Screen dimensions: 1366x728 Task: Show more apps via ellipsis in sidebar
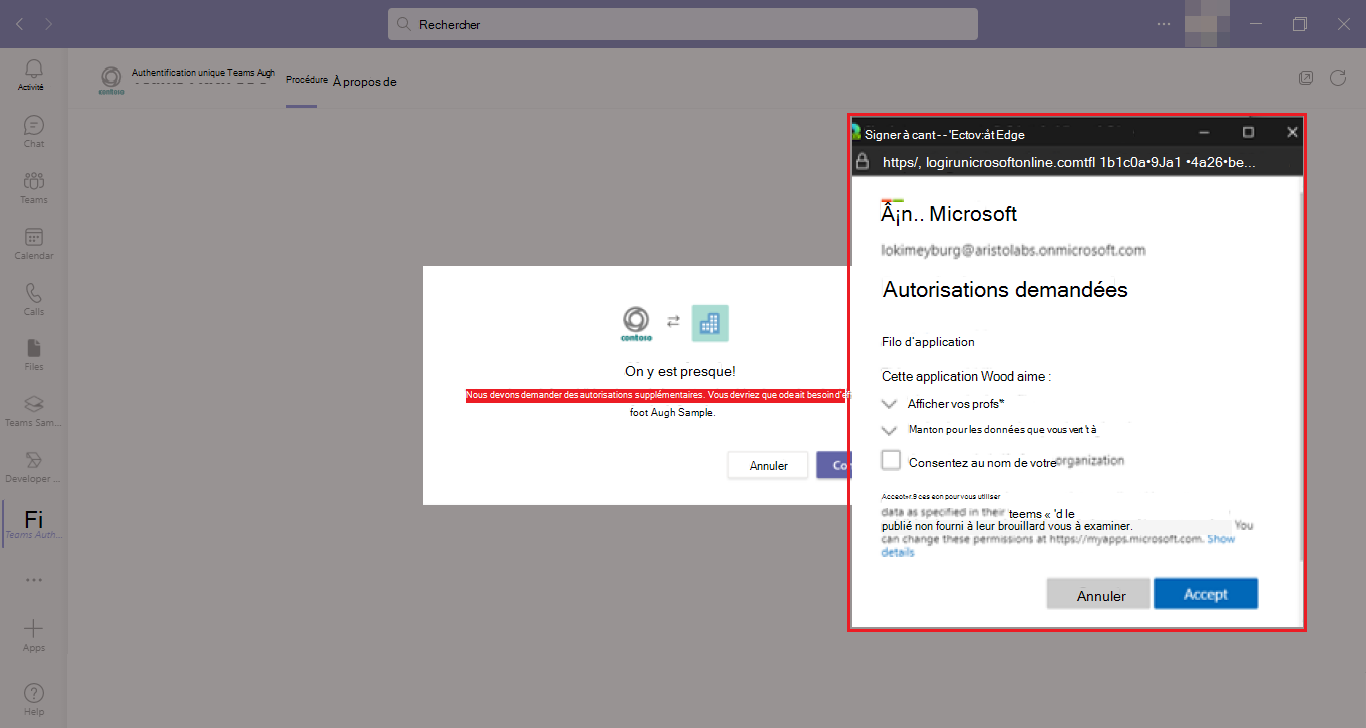(33, 580)
